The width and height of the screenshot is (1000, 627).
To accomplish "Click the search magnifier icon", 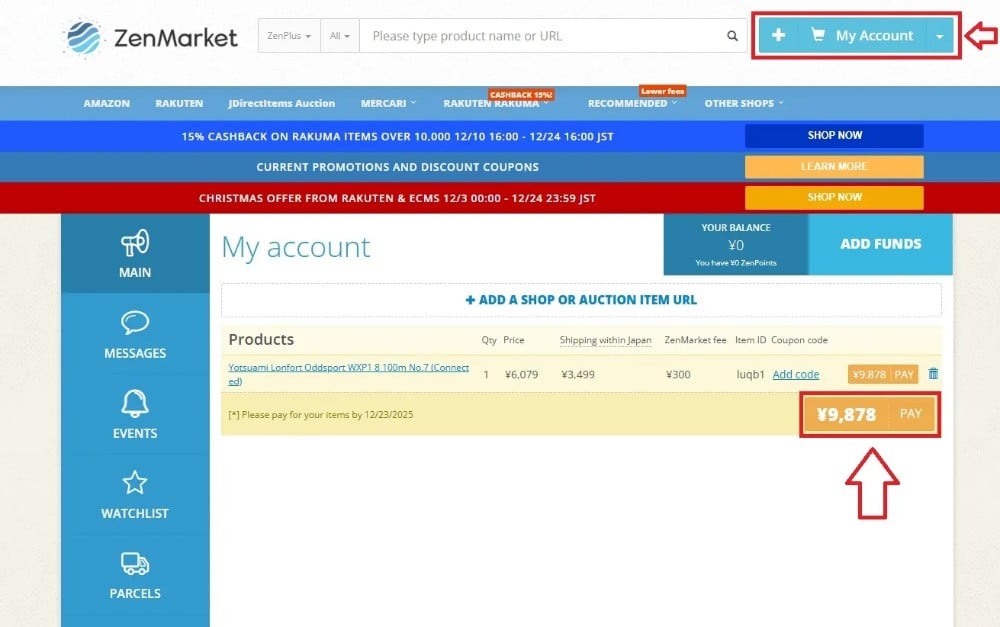I will (732, 36).
